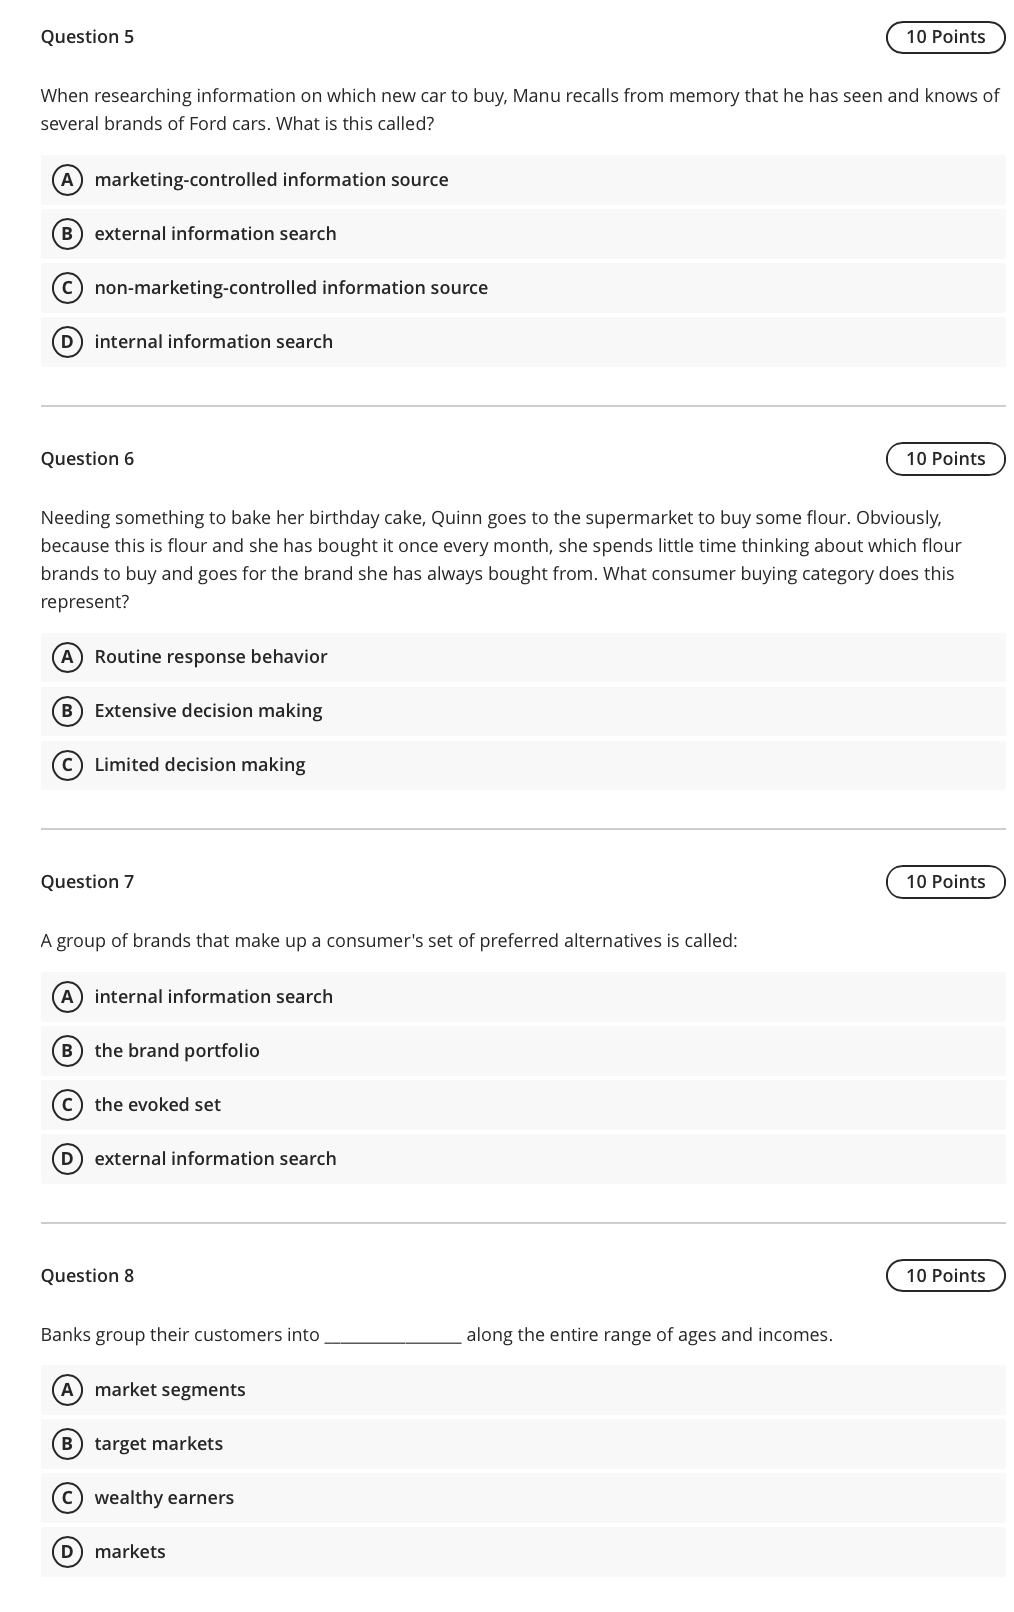Pick internal information search for Question 7
The height and width of the screenshot is (1612, 1014).
click(x=213, y=997)
